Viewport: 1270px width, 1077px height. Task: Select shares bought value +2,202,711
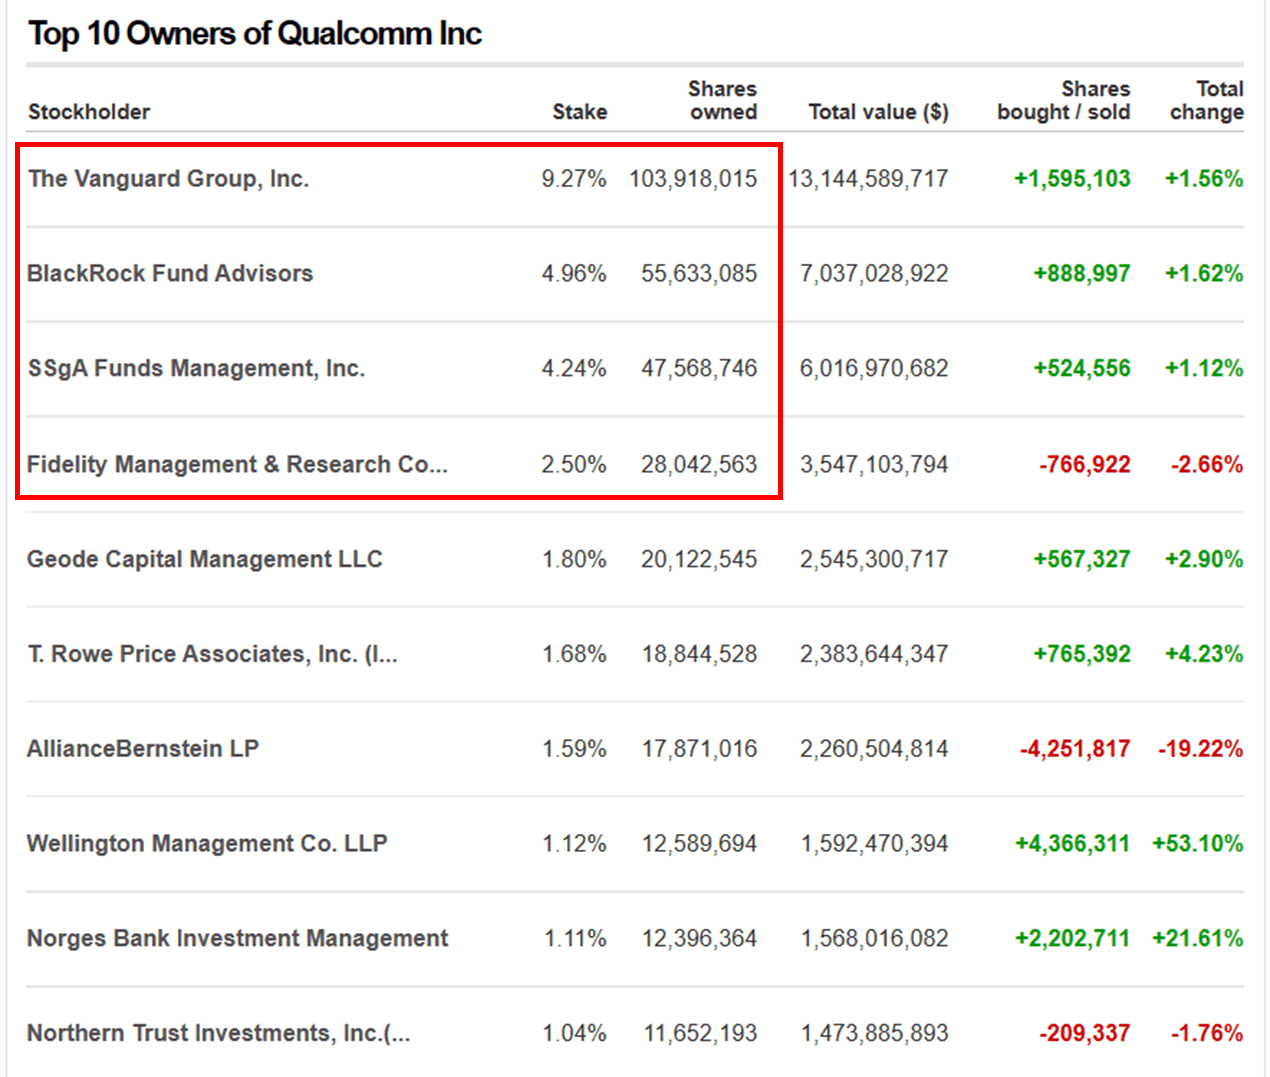pyautogui.click(x=1072, y=939)
